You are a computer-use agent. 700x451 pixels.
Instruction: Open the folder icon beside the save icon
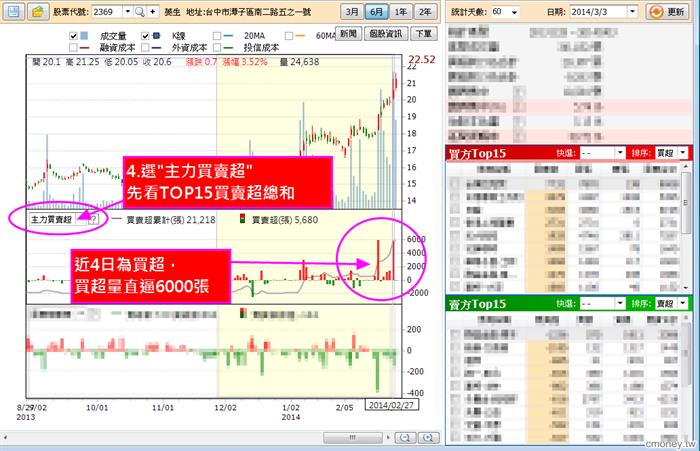point(38,11)
